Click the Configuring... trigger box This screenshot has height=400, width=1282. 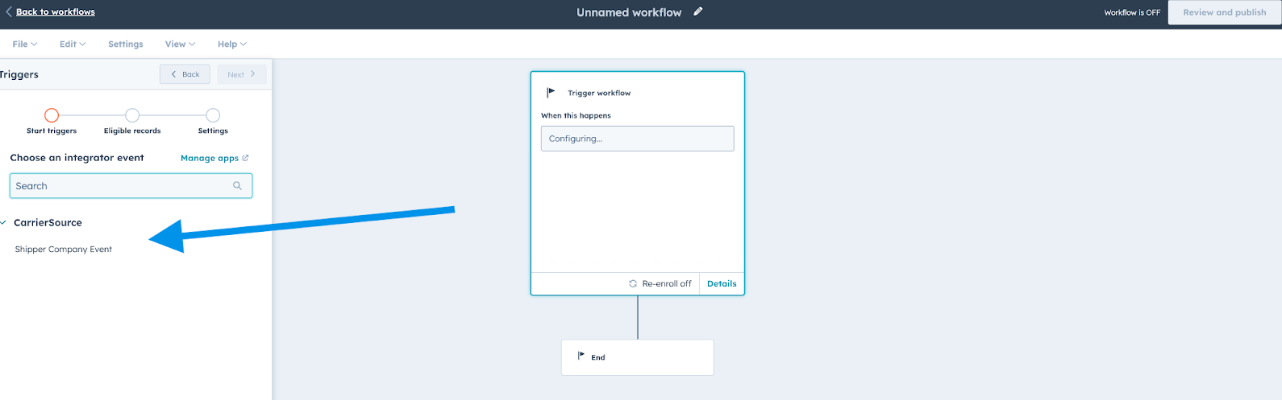click(x=637, y=138)
